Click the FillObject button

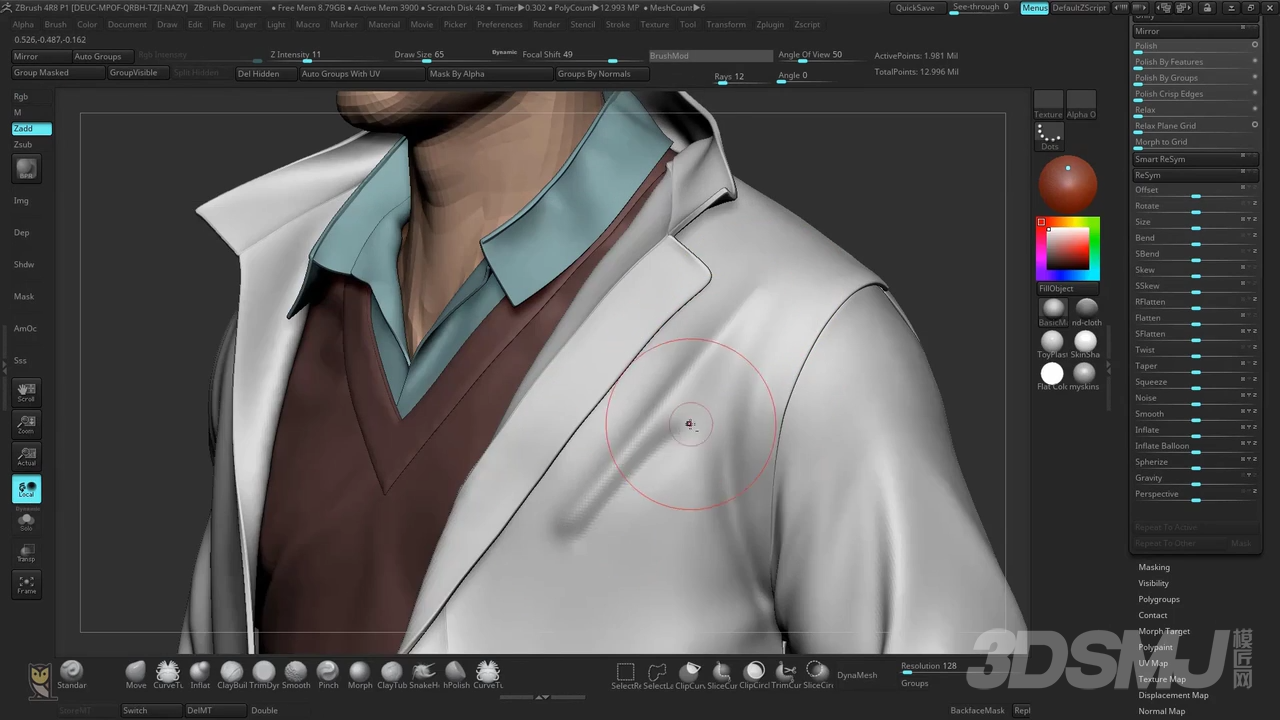point(1067,288)
